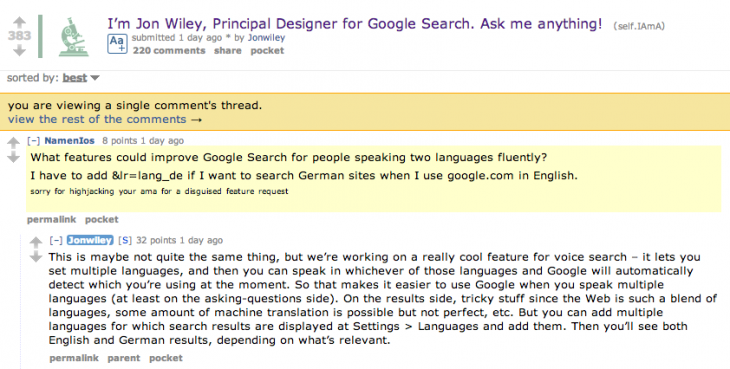
Task: Downvote the Jon Wiley AMA post
Action: (19, 51)
